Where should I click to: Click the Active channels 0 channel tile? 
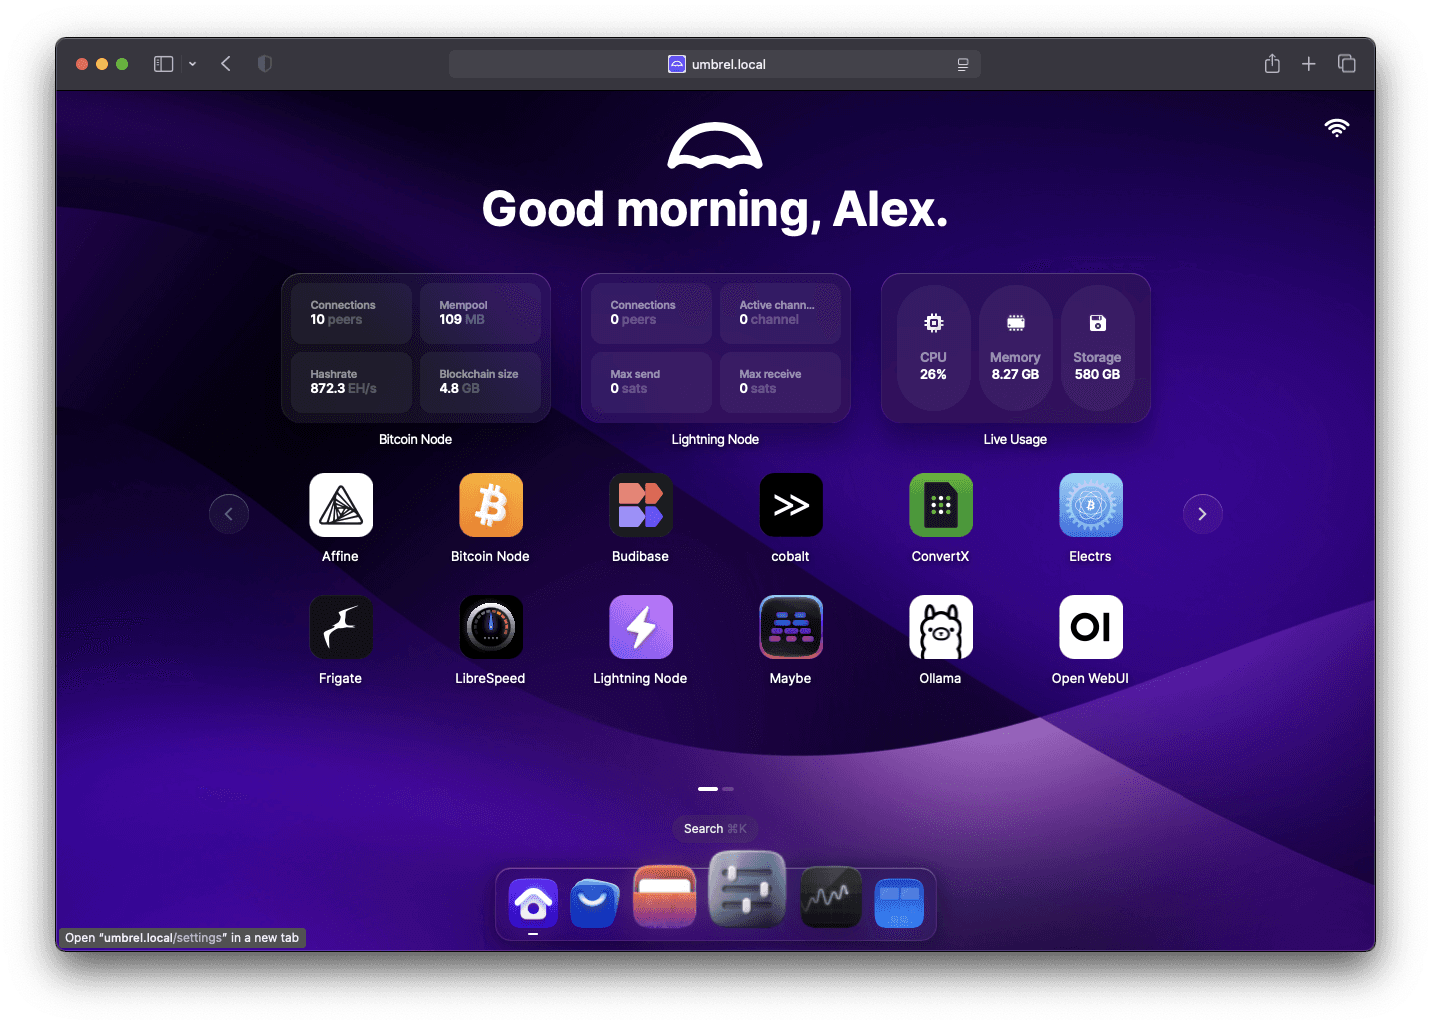coord(780,313)
